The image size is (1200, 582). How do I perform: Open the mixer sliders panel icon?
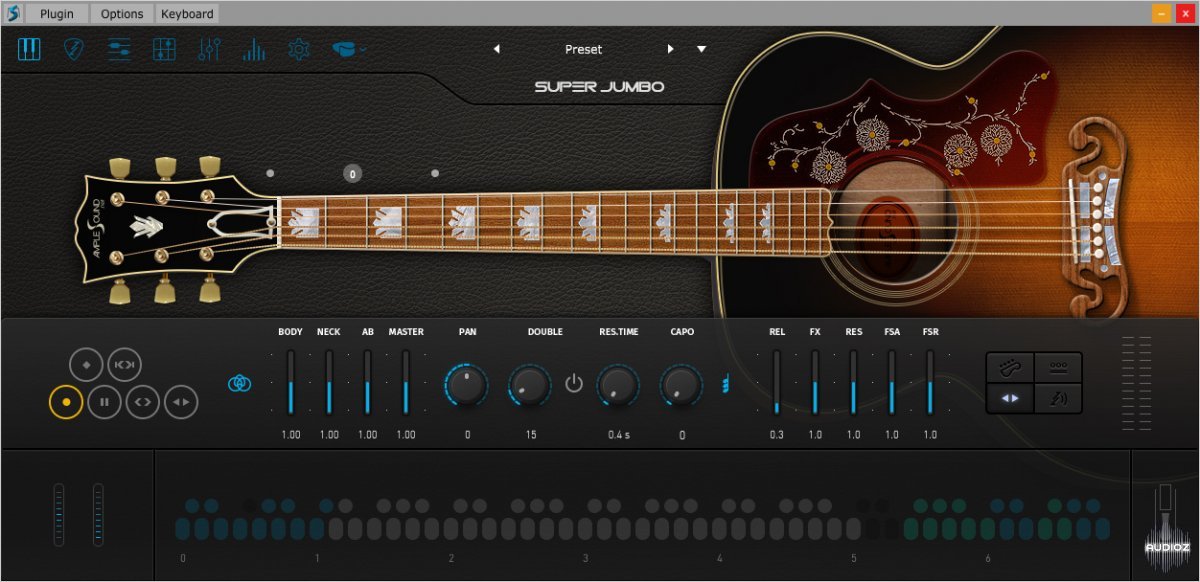tap(118, 49)
